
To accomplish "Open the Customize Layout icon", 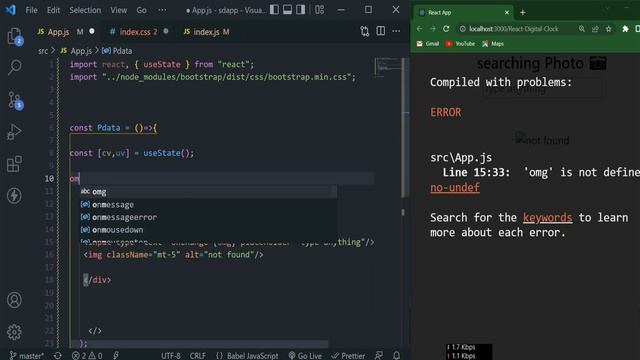I will (320, 10).
